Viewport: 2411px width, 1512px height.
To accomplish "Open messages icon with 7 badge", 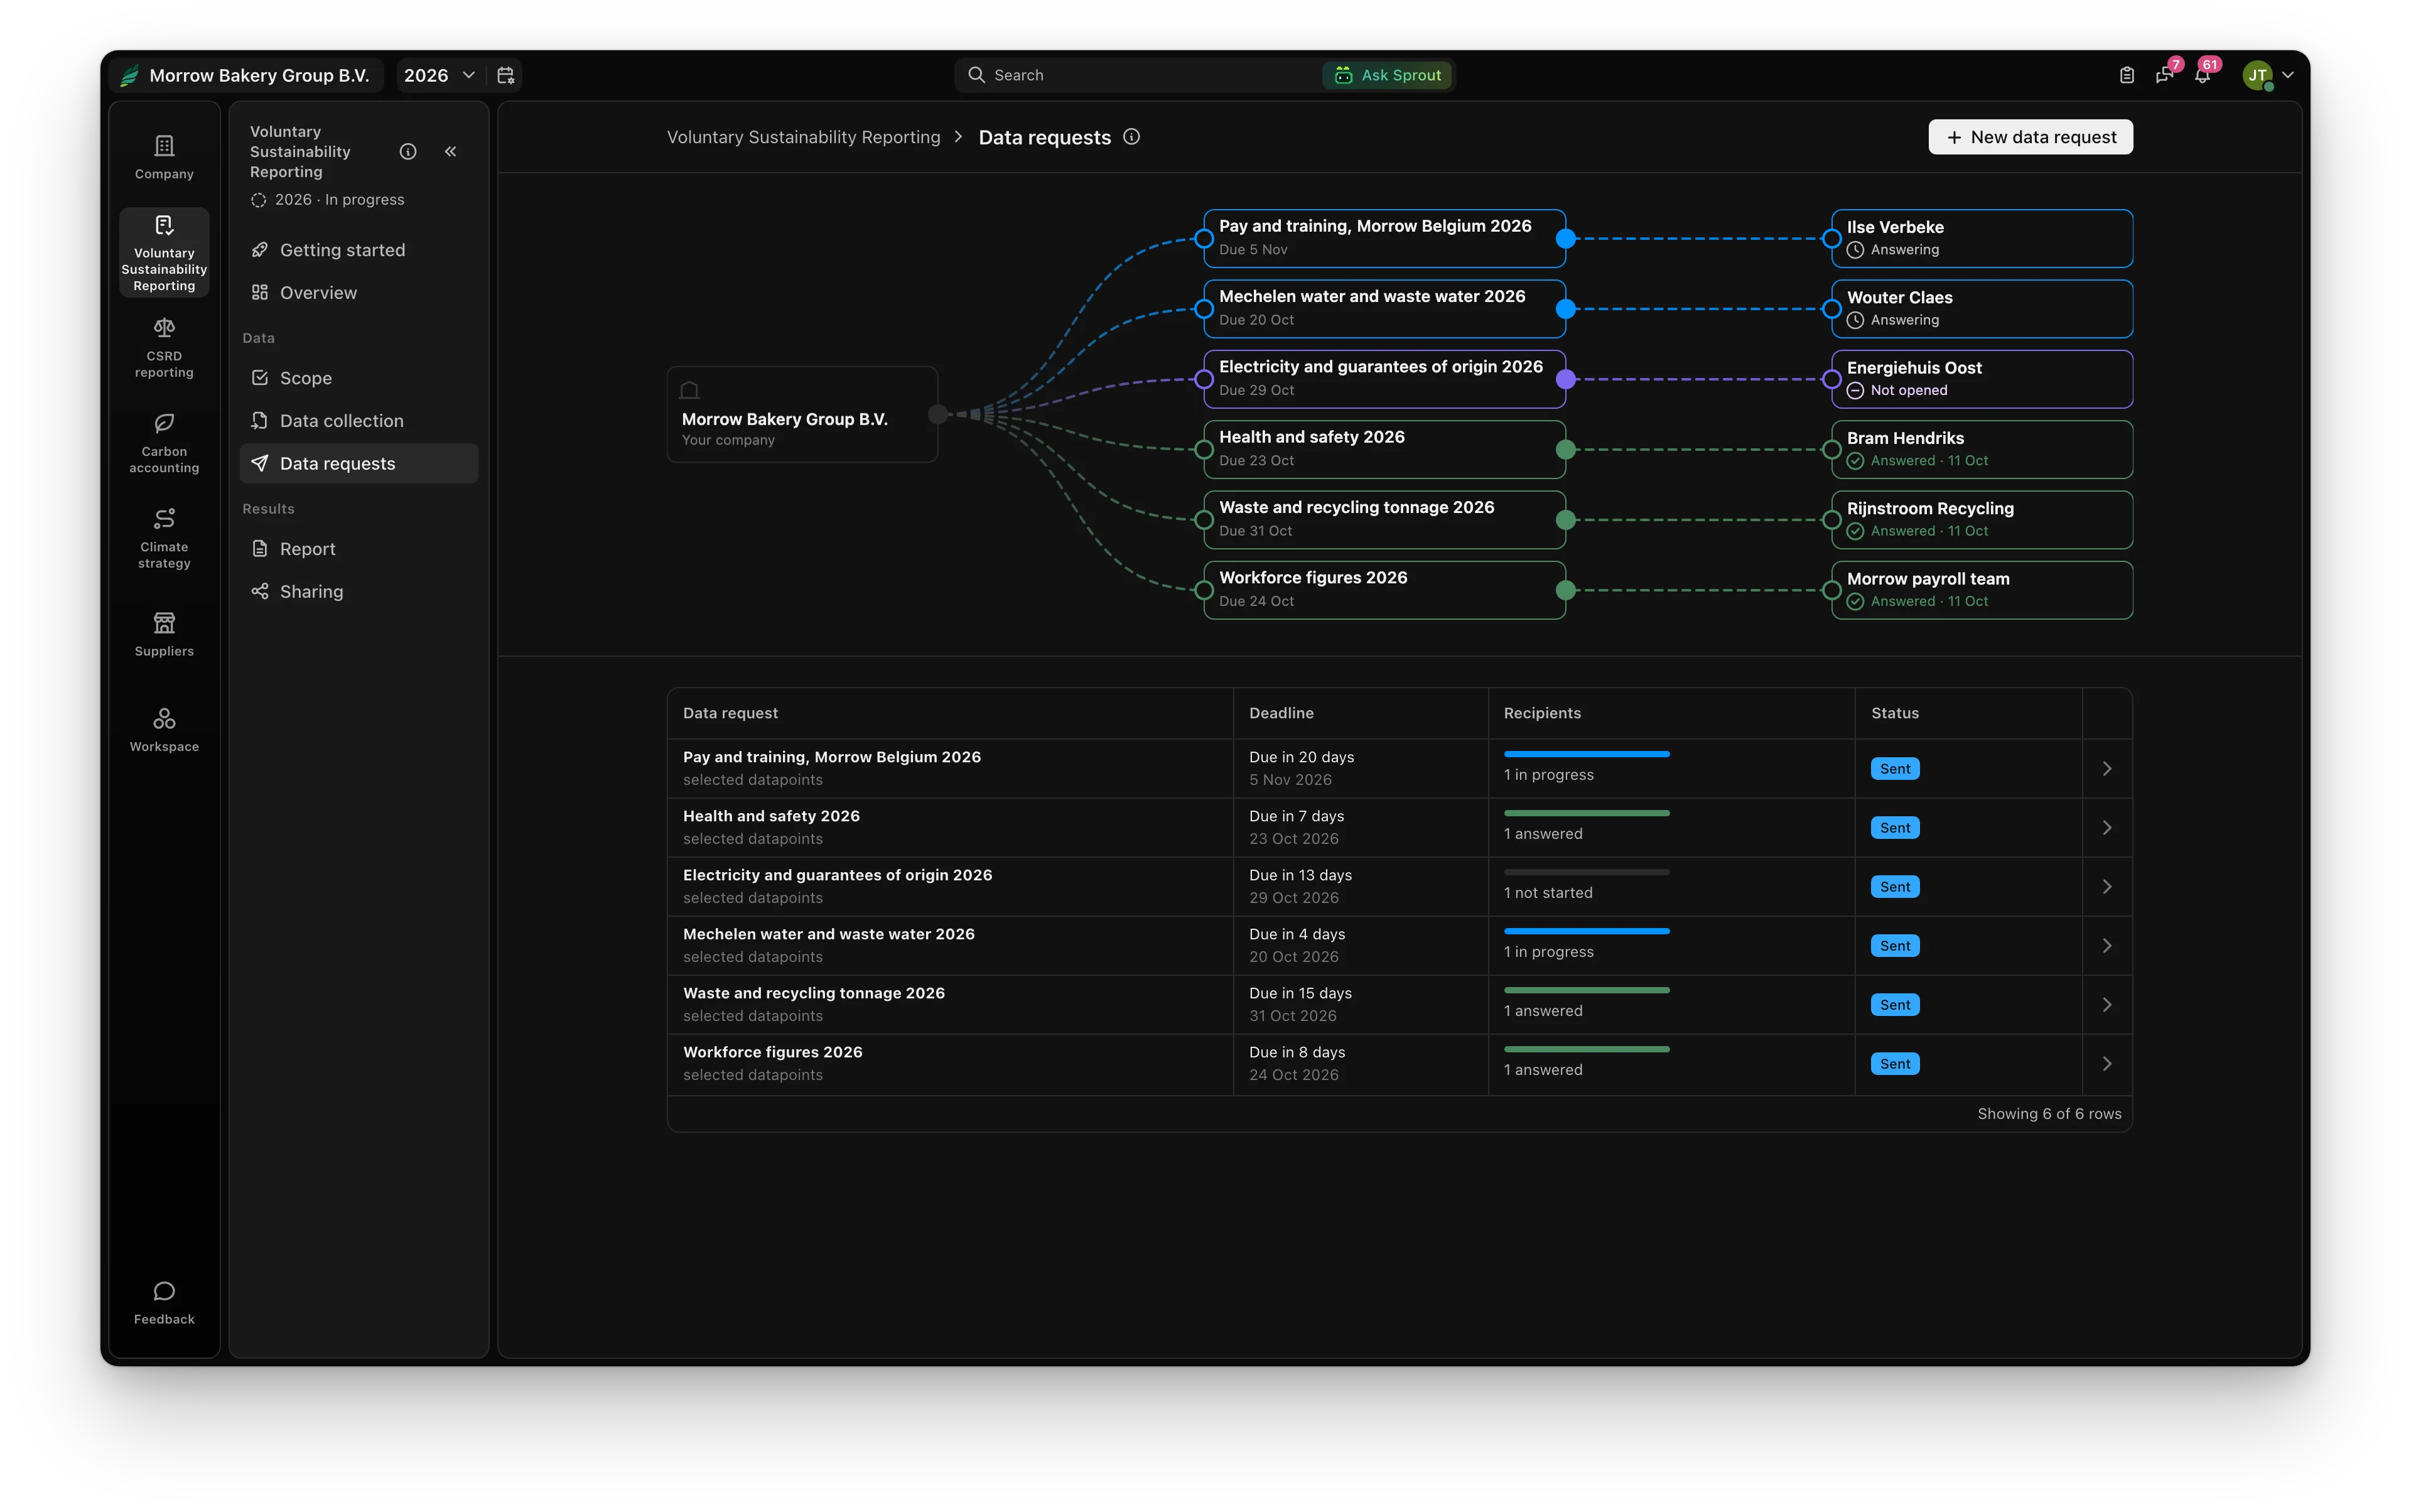I will point(2165,75).
